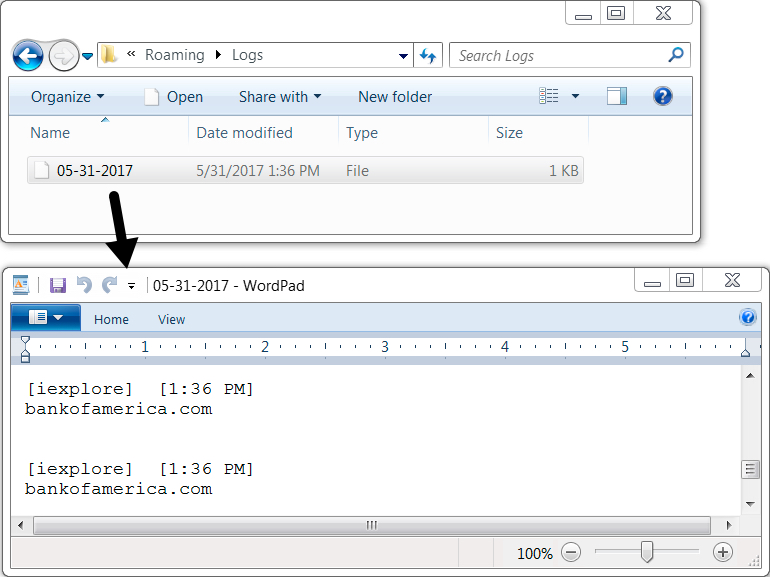Click the vertical scrollbar thumb in WordPad

(x=750, y=469)
